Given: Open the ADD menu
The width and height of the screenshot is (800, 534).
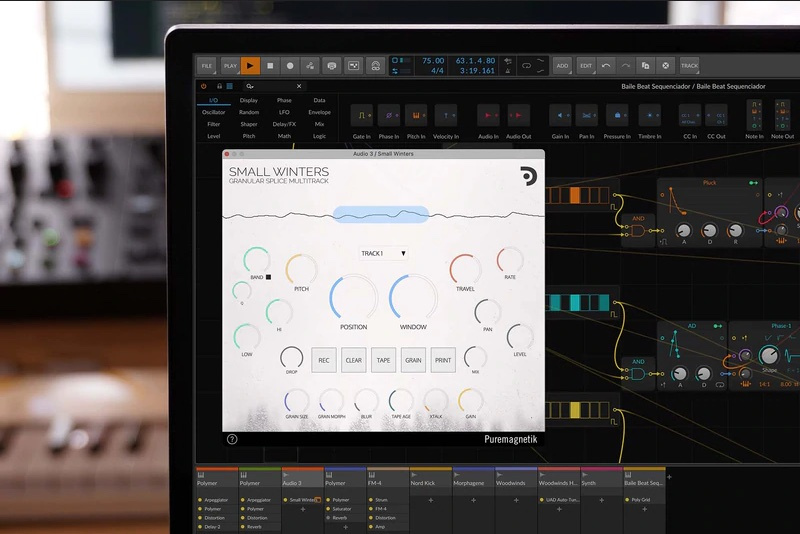Looking at the screenshot, I should (562, 66).
